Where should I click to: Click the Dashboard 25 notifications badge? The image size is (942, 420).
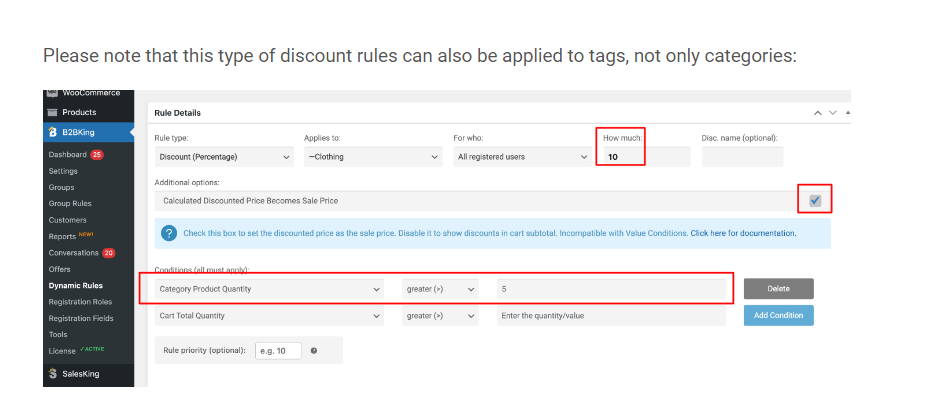coord(97,154)
